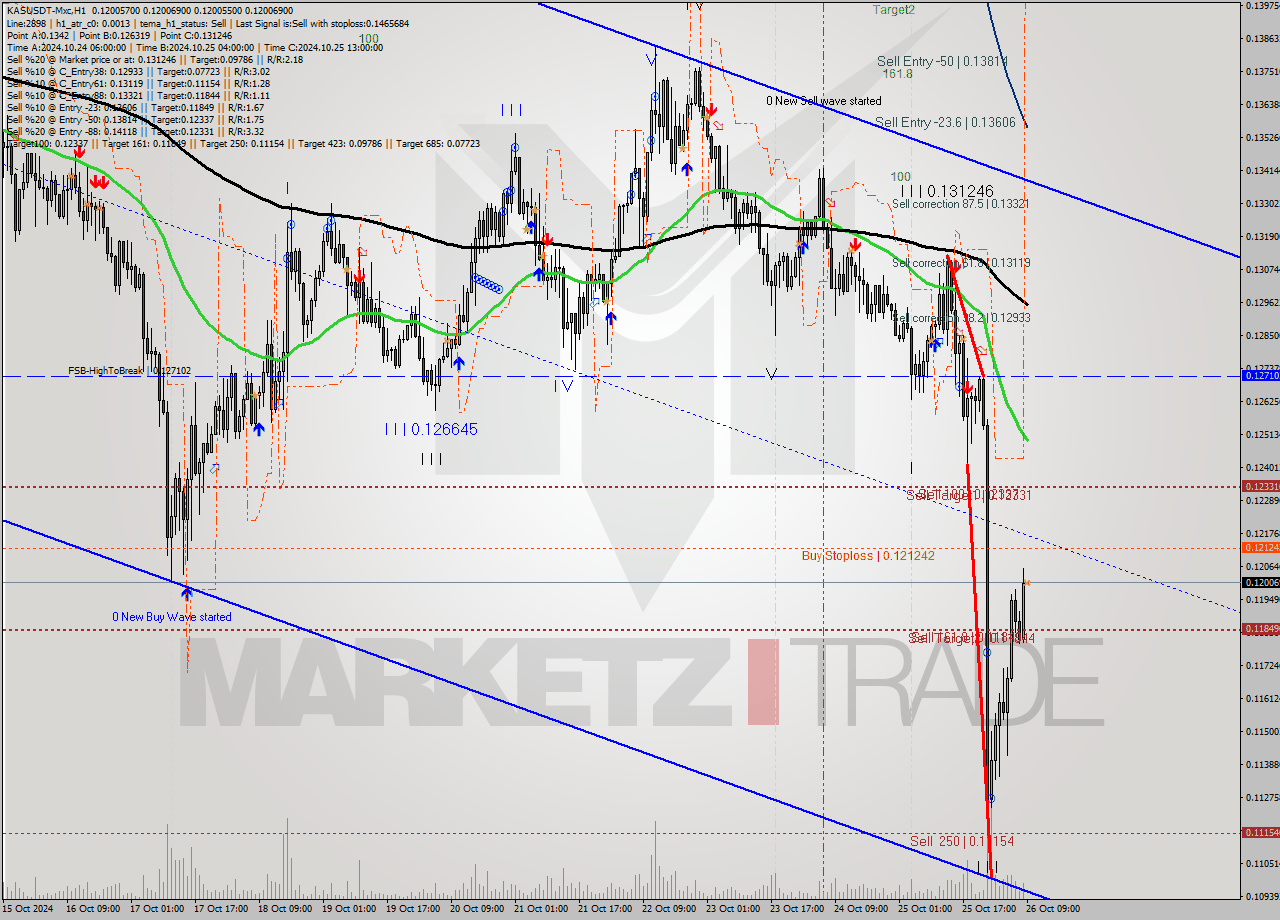The height and width of the screenshot is (920, 1280).
Task: Click the orange 0.12124 price tag on axis
Action: coord(1259,547)
